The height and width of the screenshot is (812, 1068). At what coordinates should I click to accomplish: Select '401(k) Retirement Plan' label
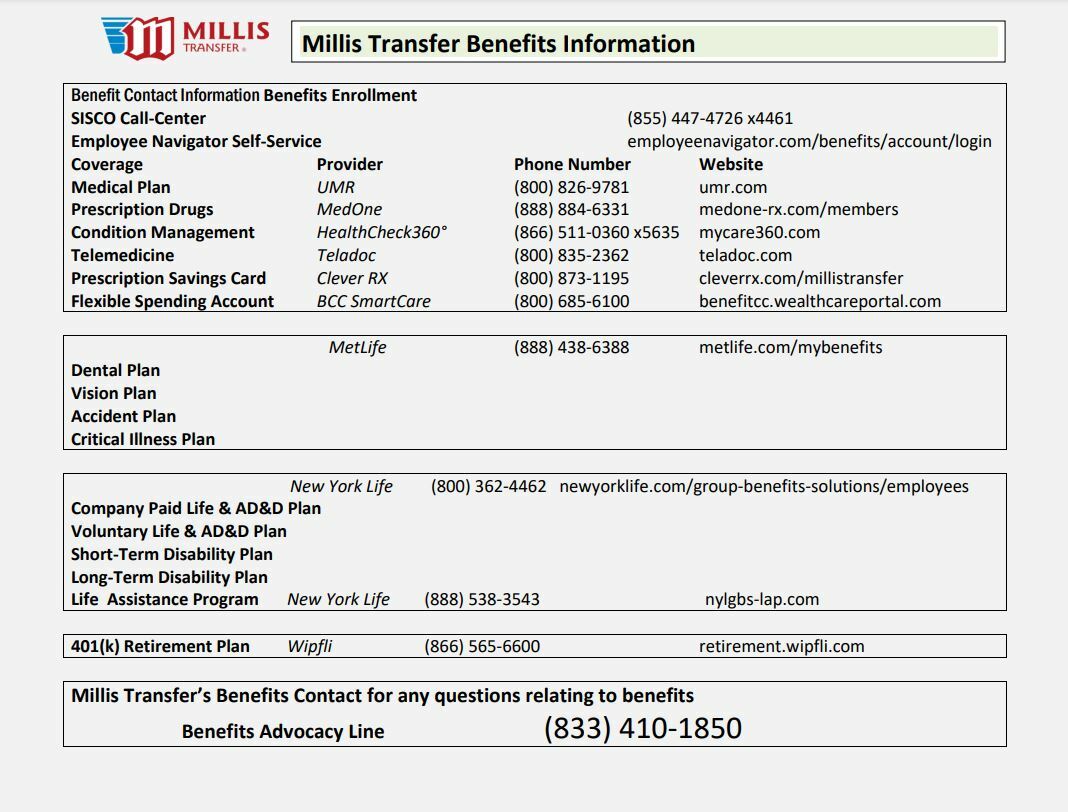pos(160,646)
